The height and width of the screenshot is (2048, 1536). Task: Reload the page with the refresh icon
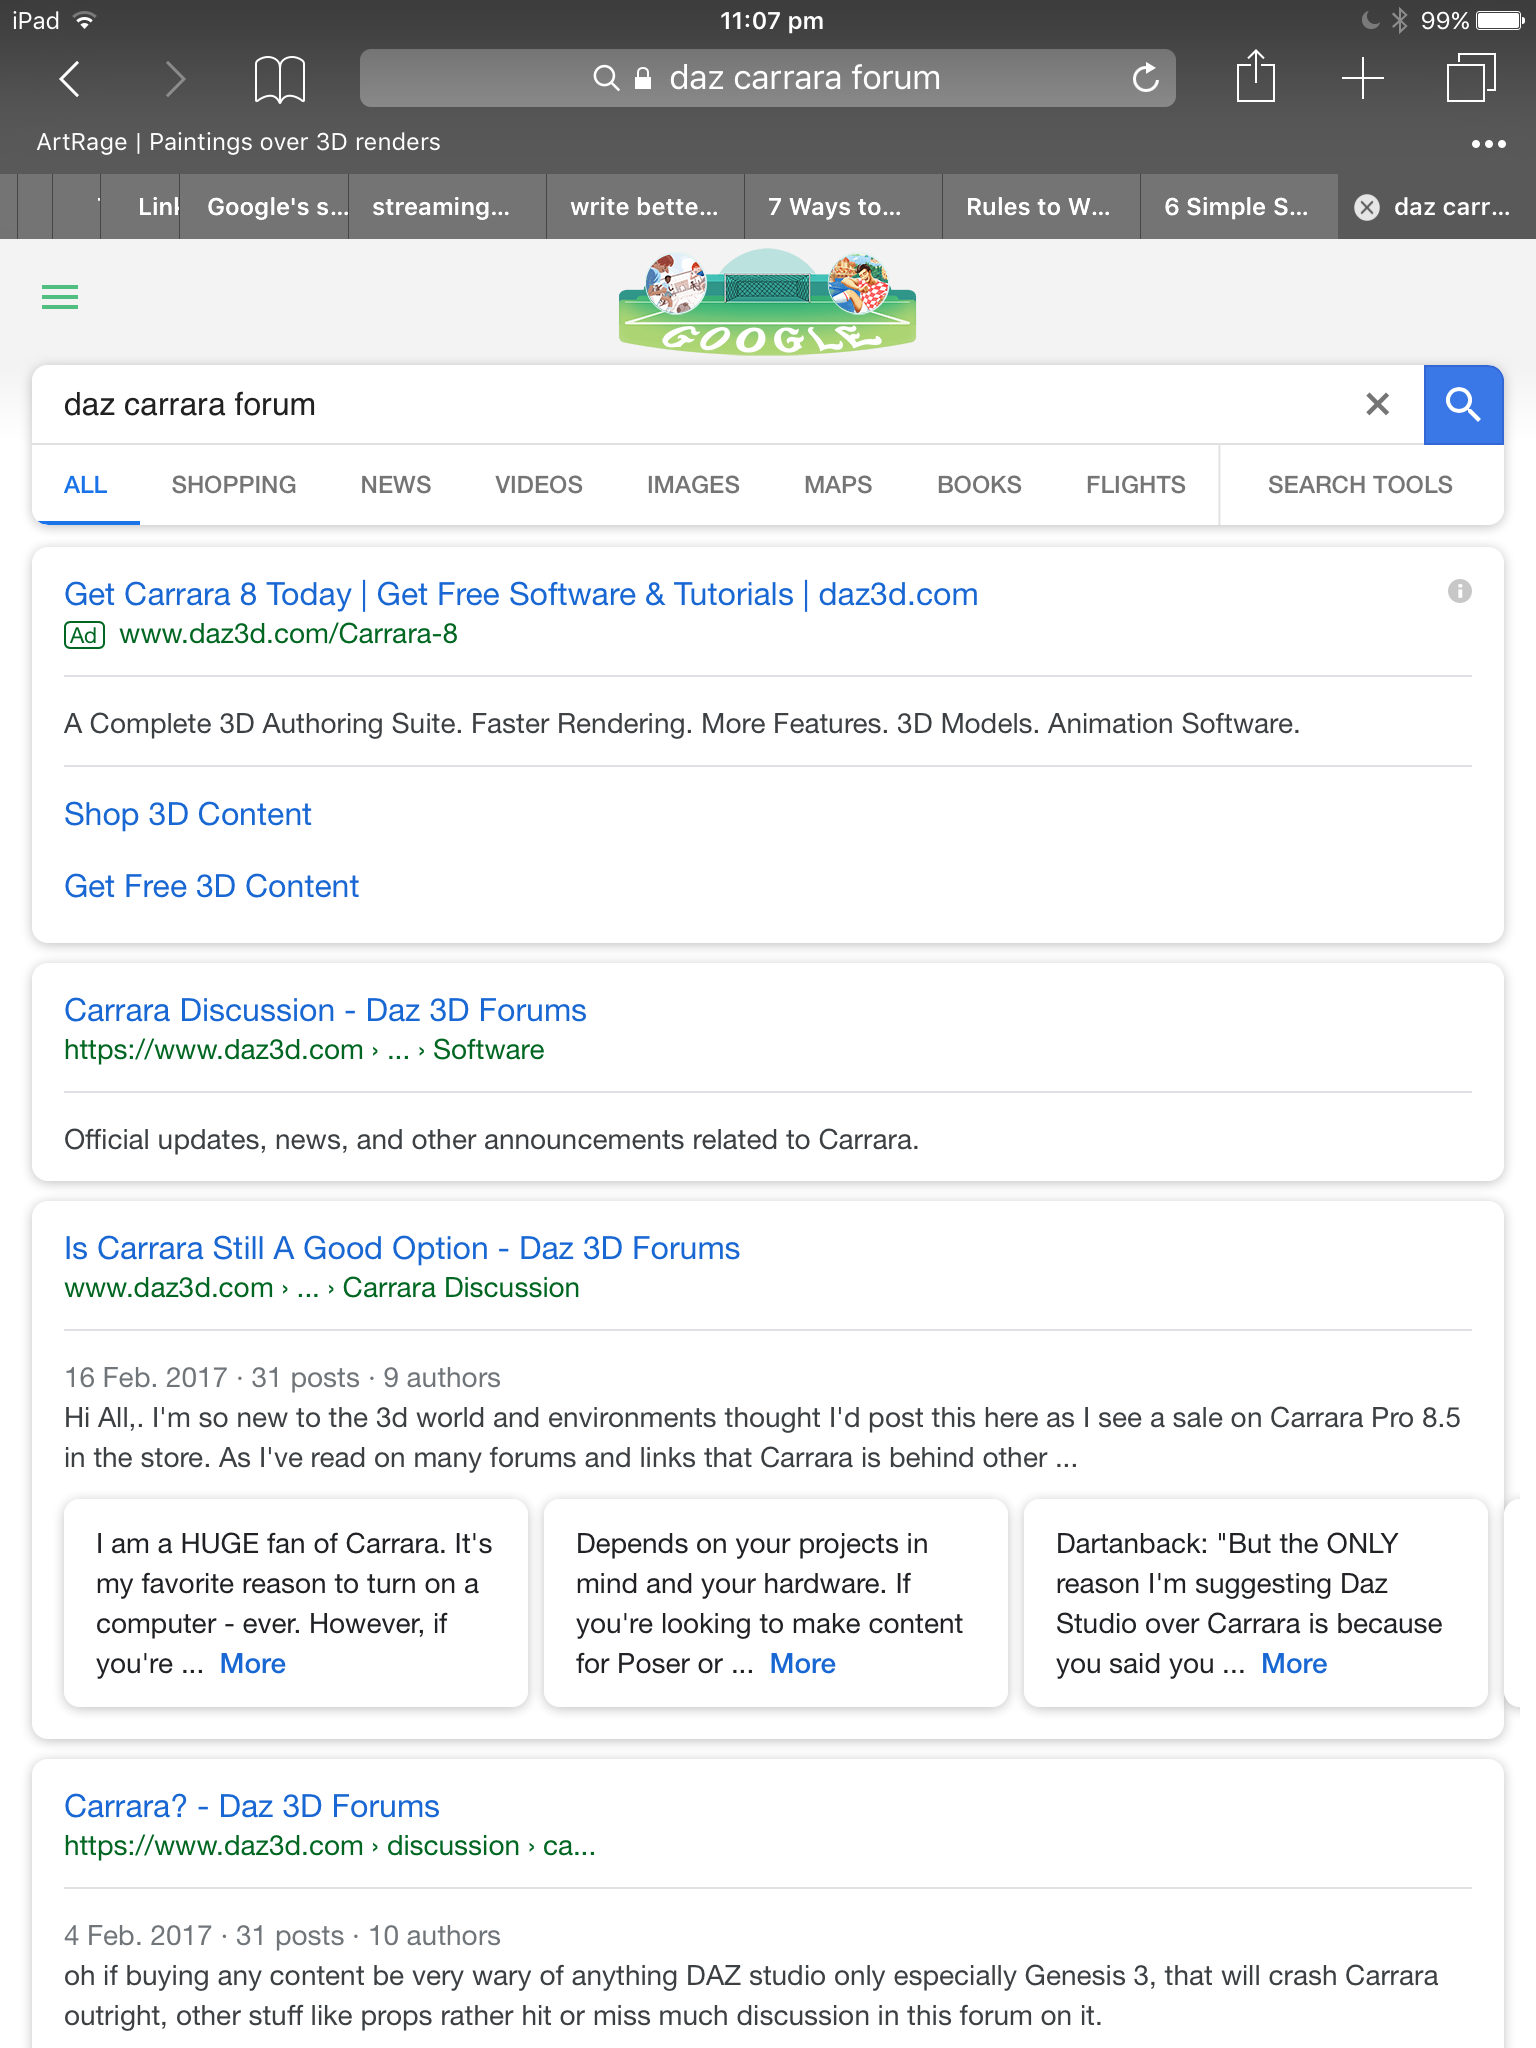(1145, 78)
